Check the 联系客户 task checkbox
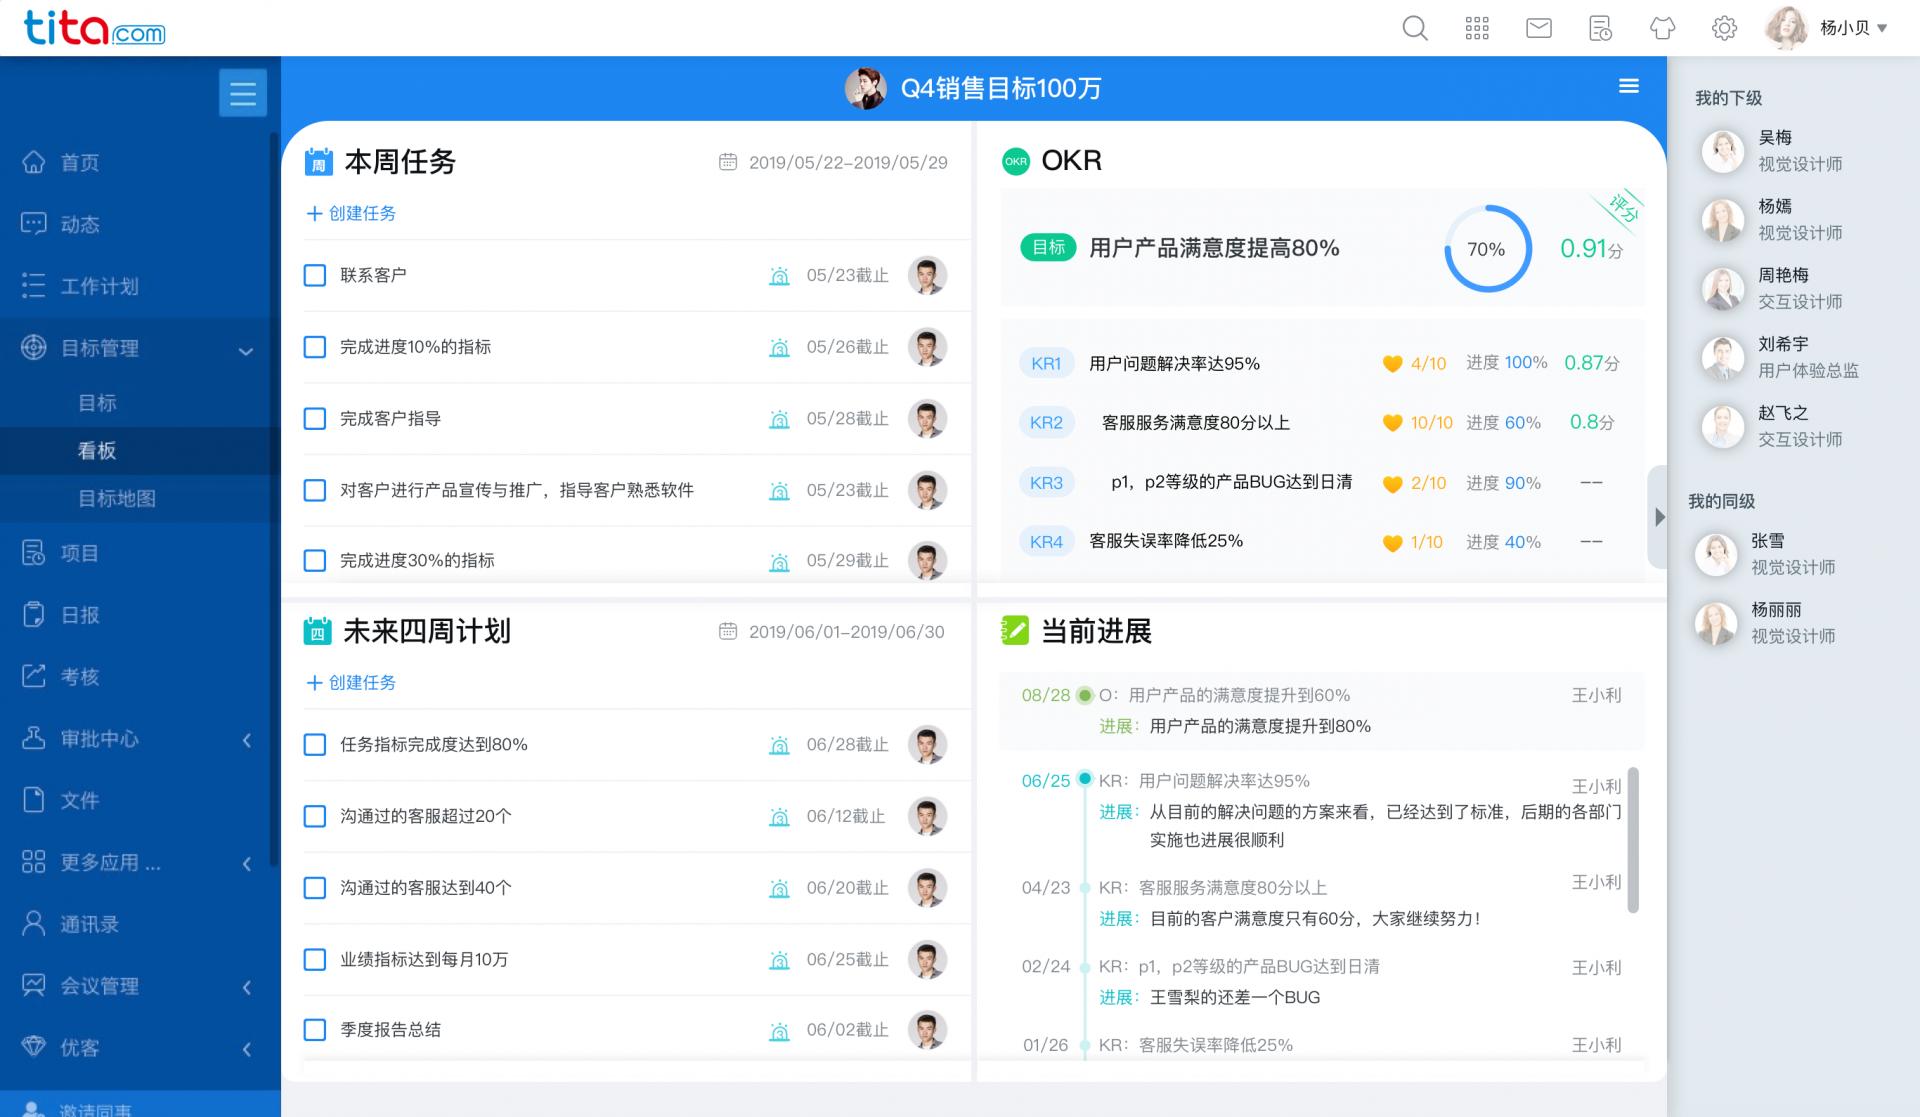1920x1117 pixels. coord(314,275)
